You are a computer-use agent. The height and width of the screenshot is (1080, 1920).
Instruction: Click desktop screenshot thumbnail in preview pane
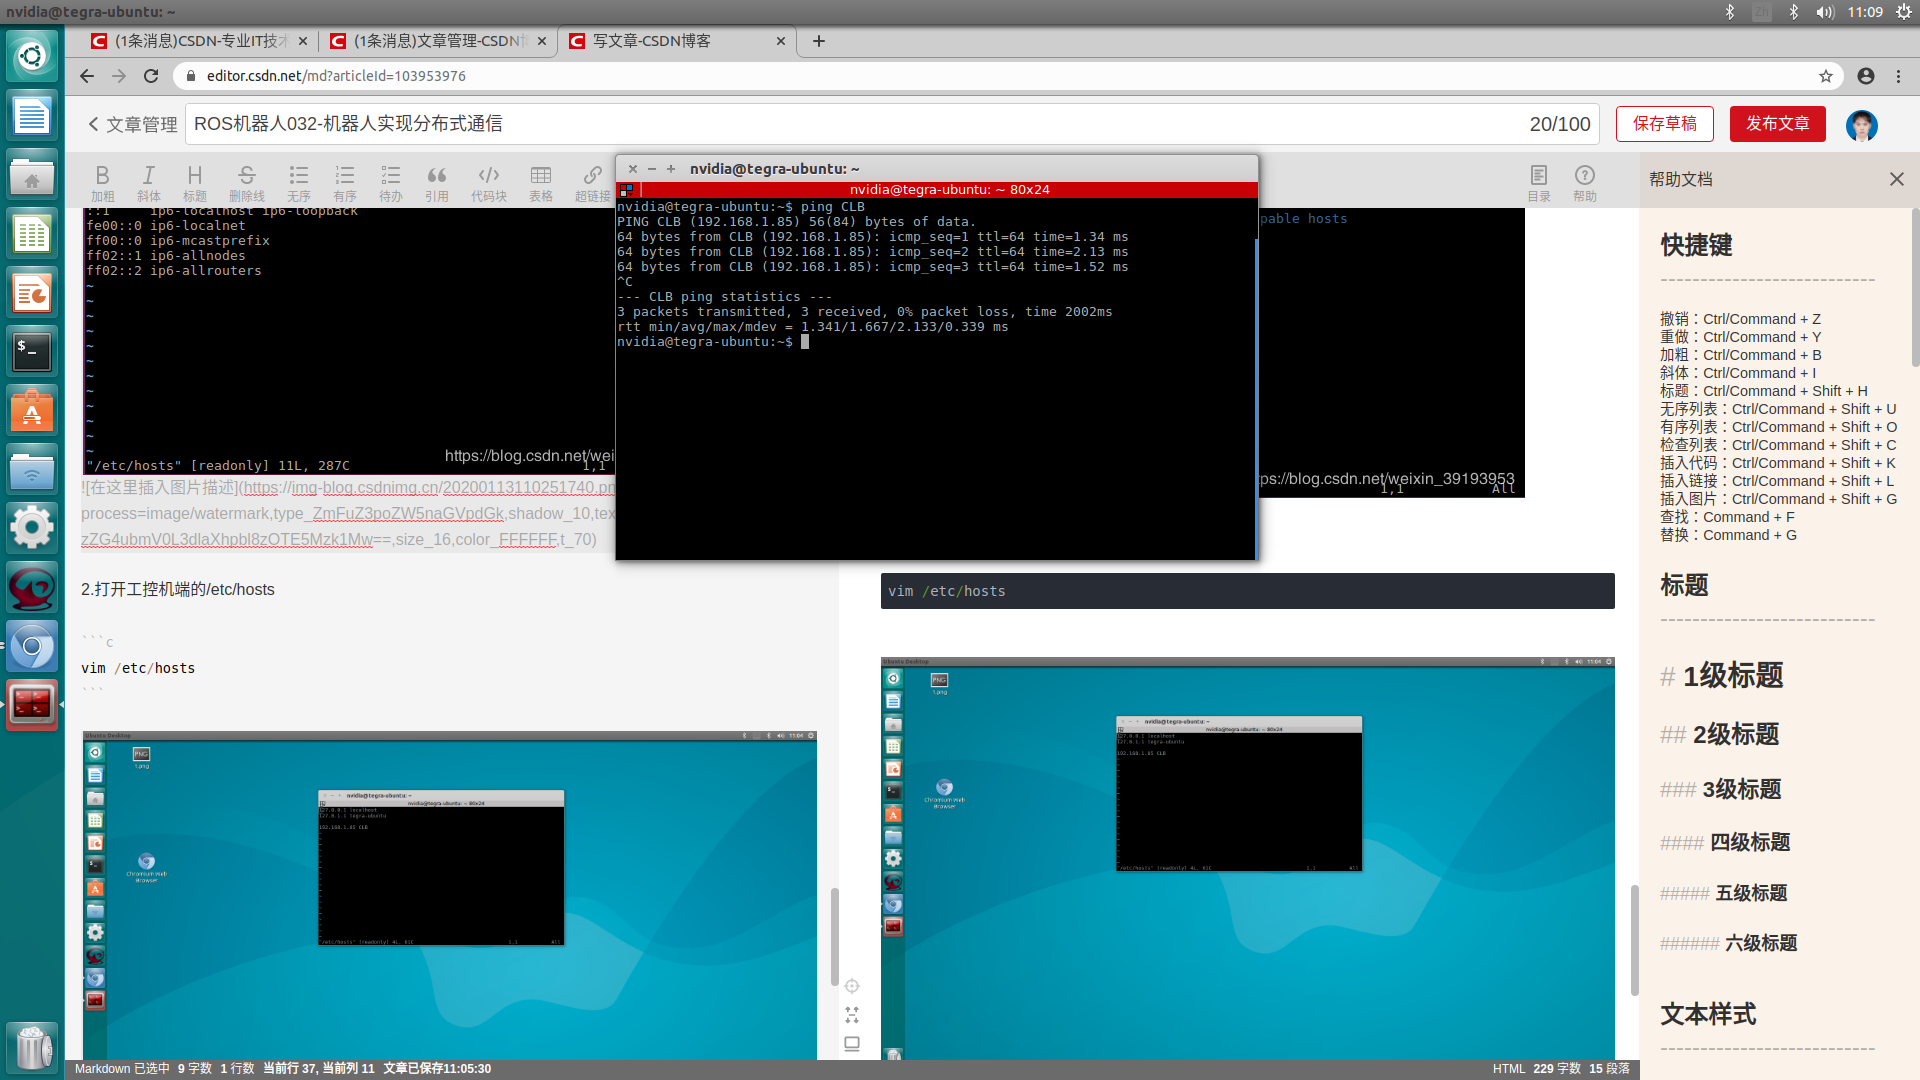(1247, 858)
